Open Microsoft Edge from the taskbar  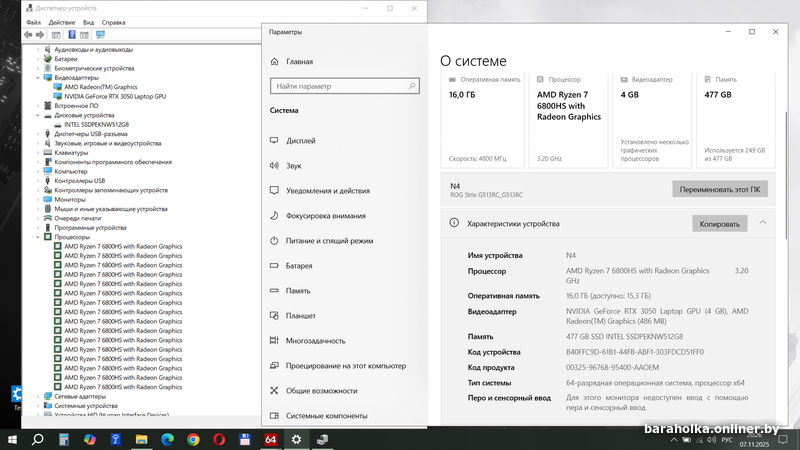pyautogui.click(x=167, y=439)
